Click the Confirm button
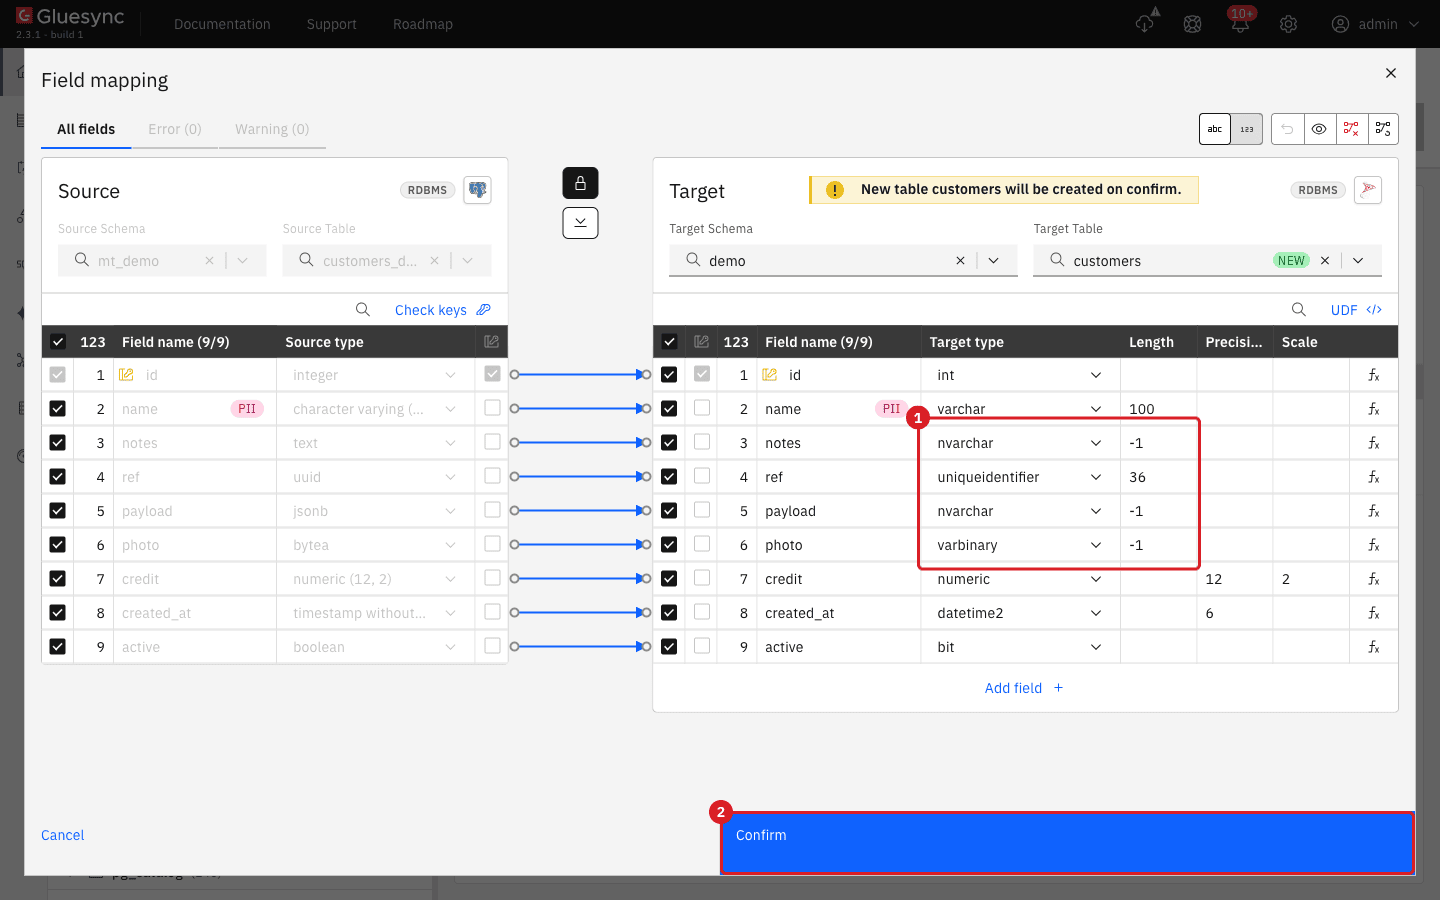Viewport: 1440px width, 900px height. click(1067, 842)
